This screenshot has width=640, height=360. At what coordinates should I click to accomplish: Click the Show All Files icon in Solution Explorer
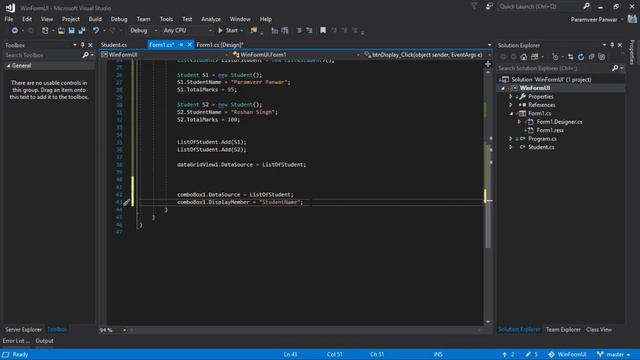pos(602,57)
